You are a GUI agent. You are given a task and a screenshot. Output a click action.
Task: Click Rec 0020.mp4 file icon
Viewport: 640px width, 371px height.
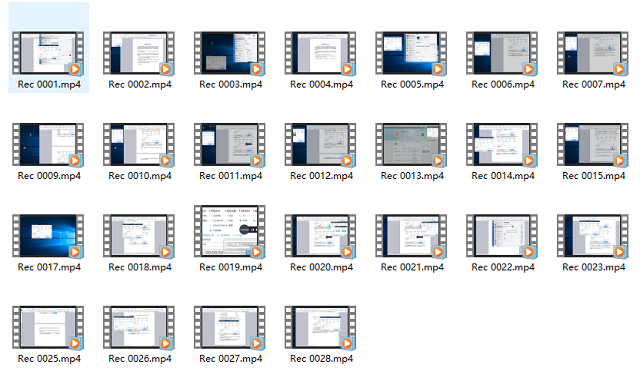(320, 236)
